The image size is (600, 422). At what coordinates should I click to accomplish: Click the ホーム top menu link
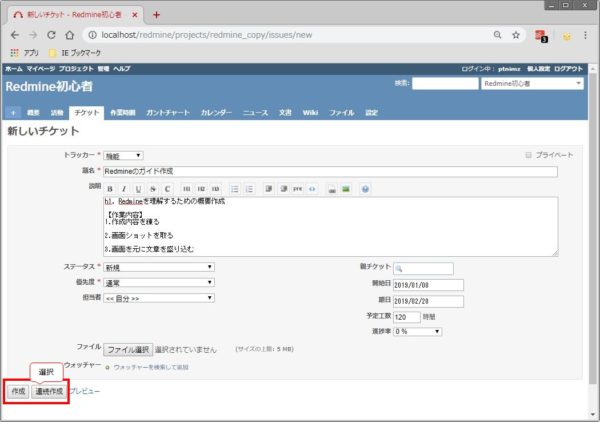[13, 69]
